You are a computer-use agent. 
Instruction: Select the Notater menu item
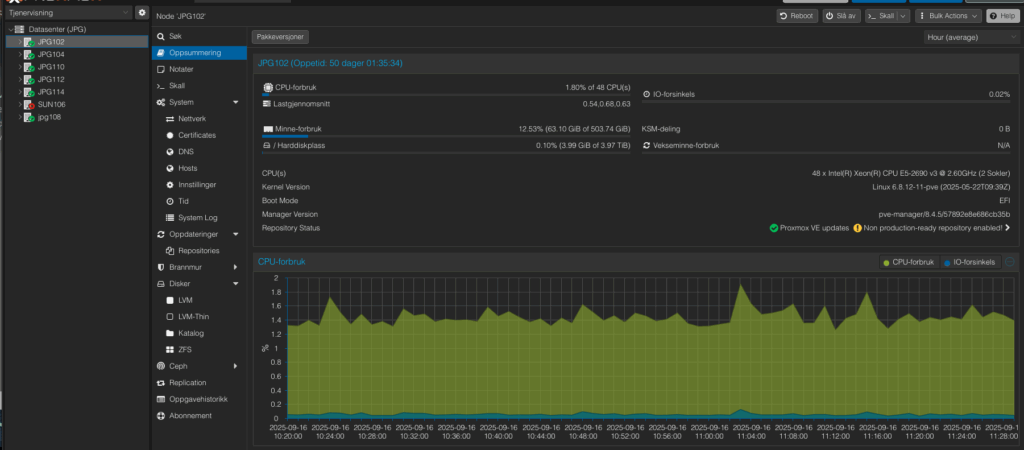(x=181, y=69)
